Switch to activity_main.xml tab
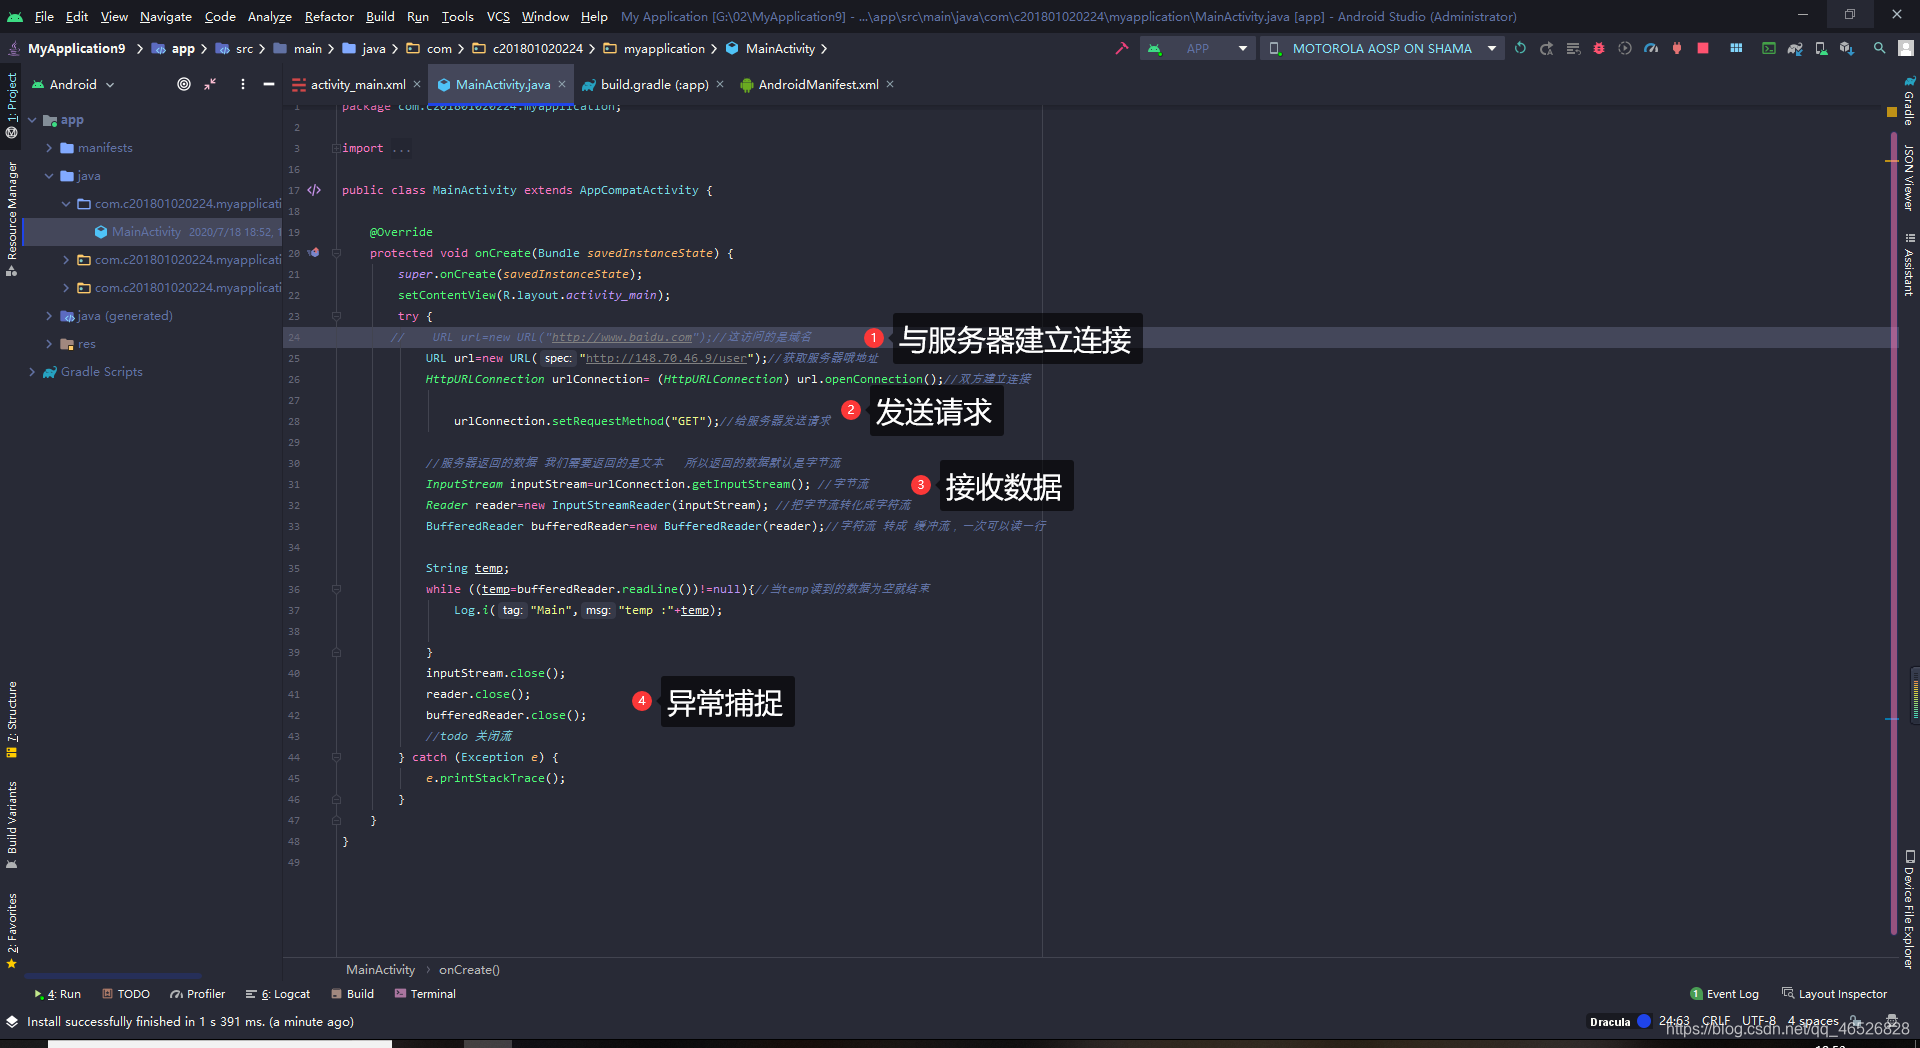This screenshot has width=1920, height=1048. [x=357, y=85]
